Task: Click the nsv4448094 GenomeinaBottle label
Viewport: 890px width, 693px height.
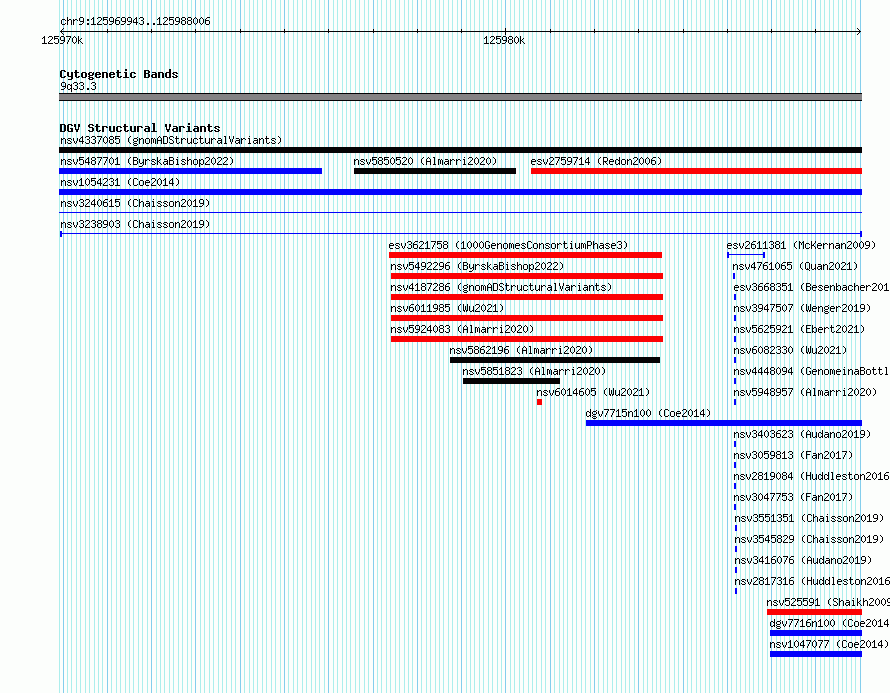Action: (x=811, y=371)
